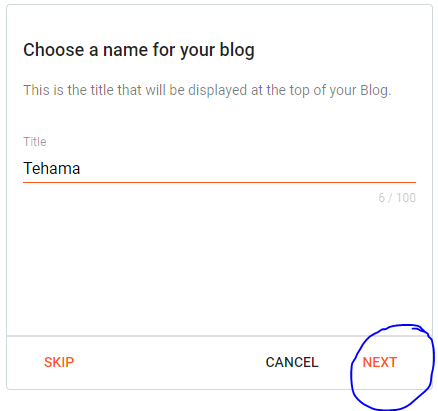This screenshot has height=411, width=438.
Task: Click the NEXT button
Action: pos(379,362)
